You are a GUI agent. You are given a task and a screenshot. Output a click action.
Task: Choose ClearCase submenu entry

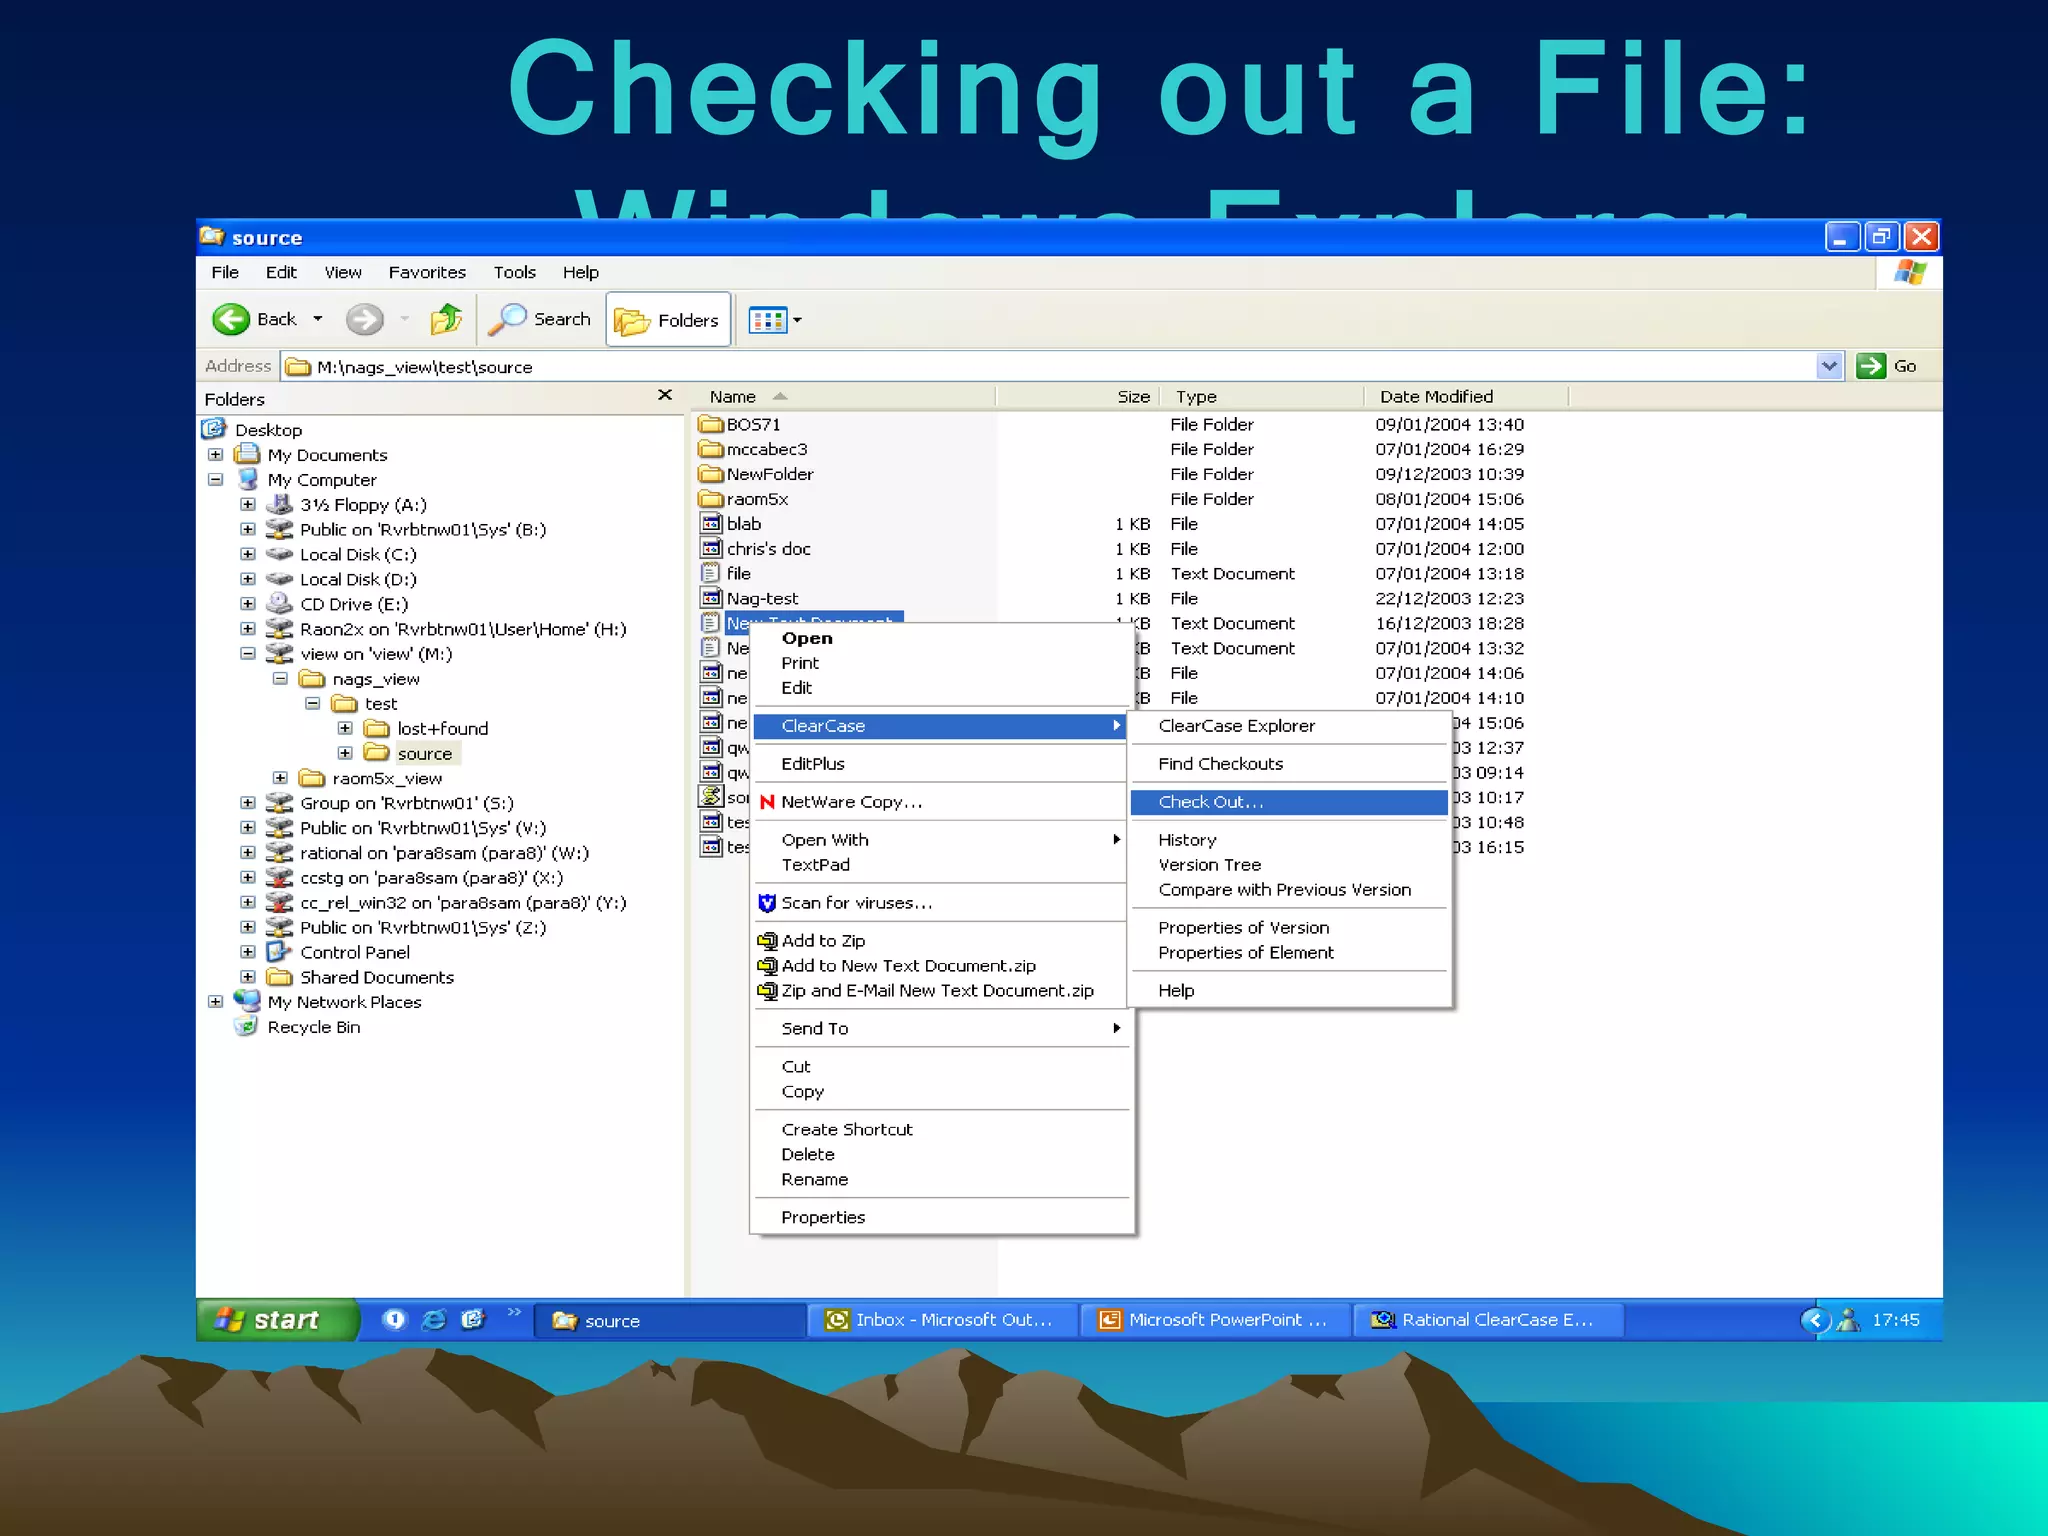[x=942, y=726]
